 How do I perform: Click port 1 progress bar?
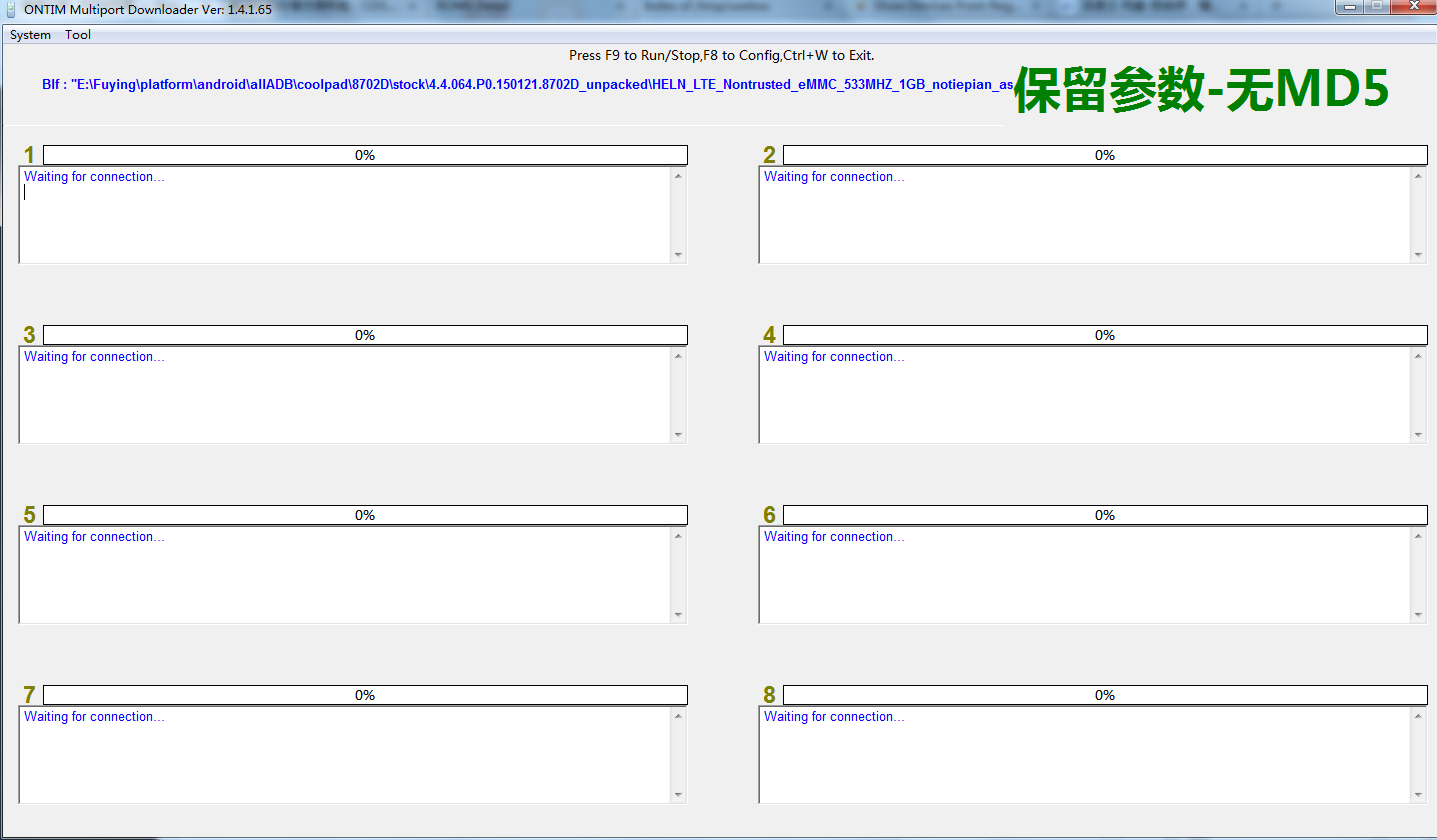(x=365, y=155)
